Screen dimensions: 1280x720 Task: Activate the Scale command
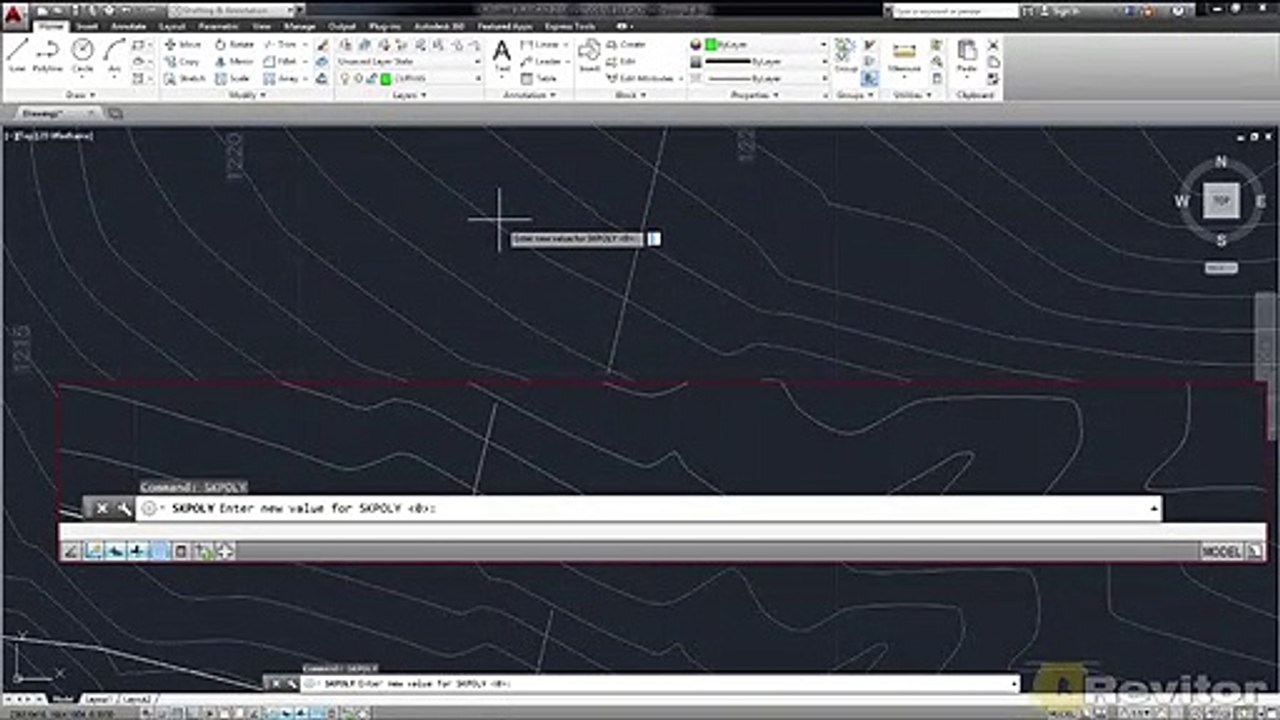(233, 77)
